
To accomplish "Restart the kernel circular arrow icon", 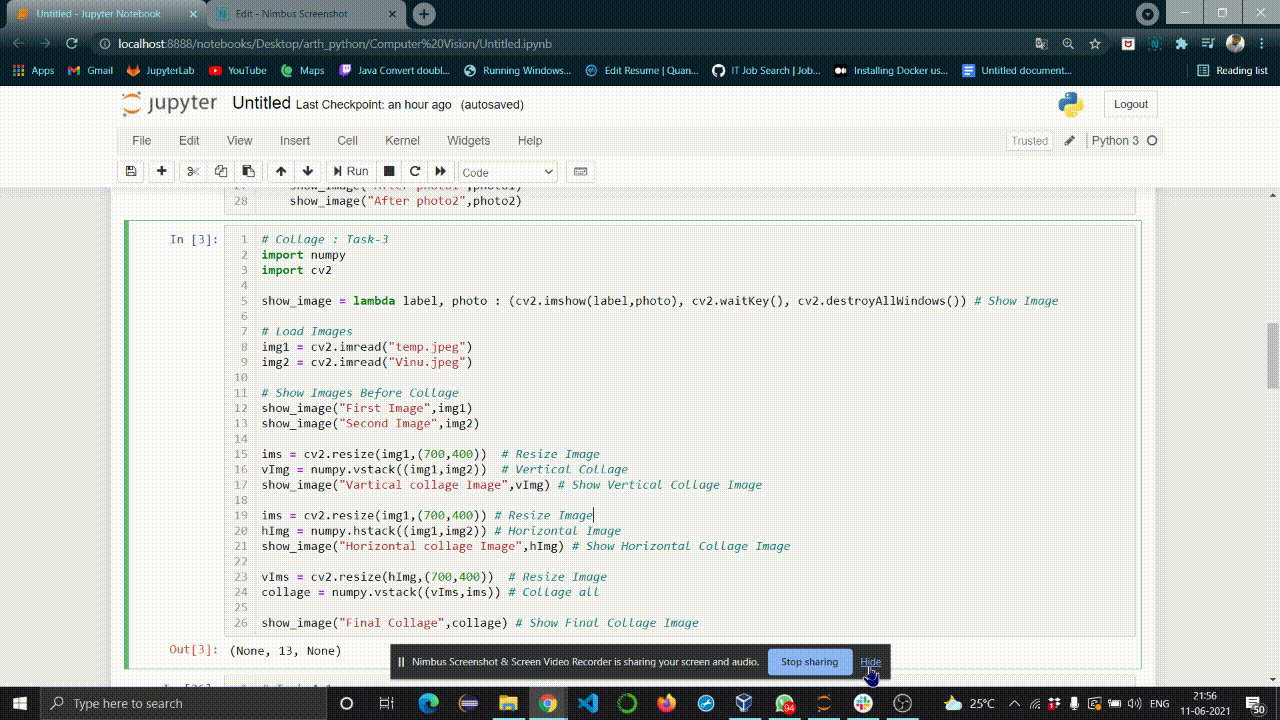I will 415,171.
